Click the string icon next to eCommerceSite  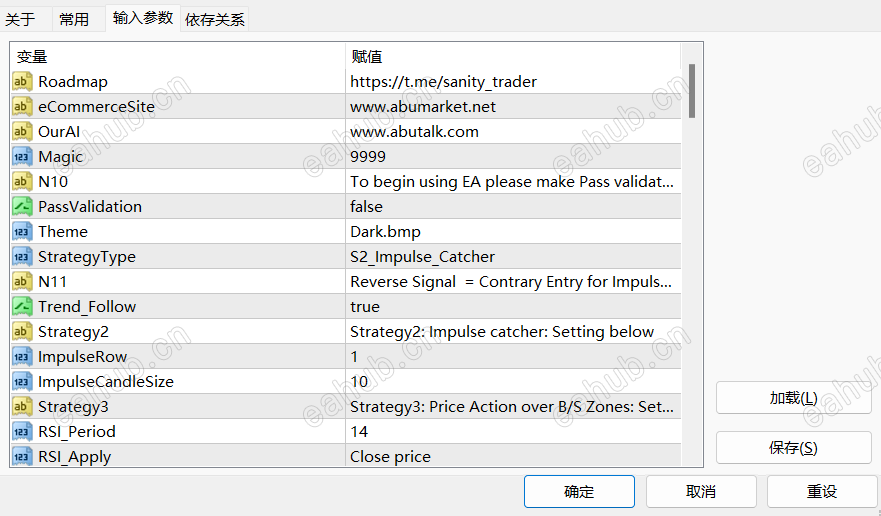(x=22, y=106)
